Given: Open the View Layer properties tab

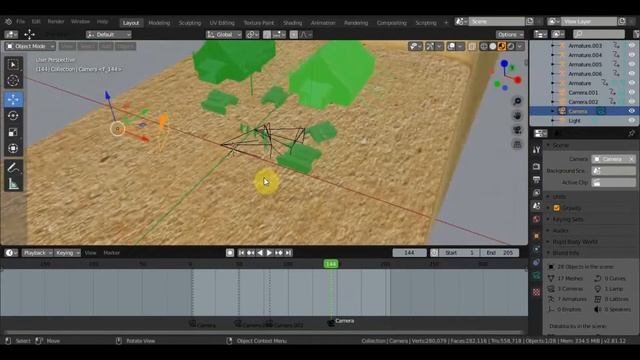Looking at the screenshot, I should click(536, 192).
